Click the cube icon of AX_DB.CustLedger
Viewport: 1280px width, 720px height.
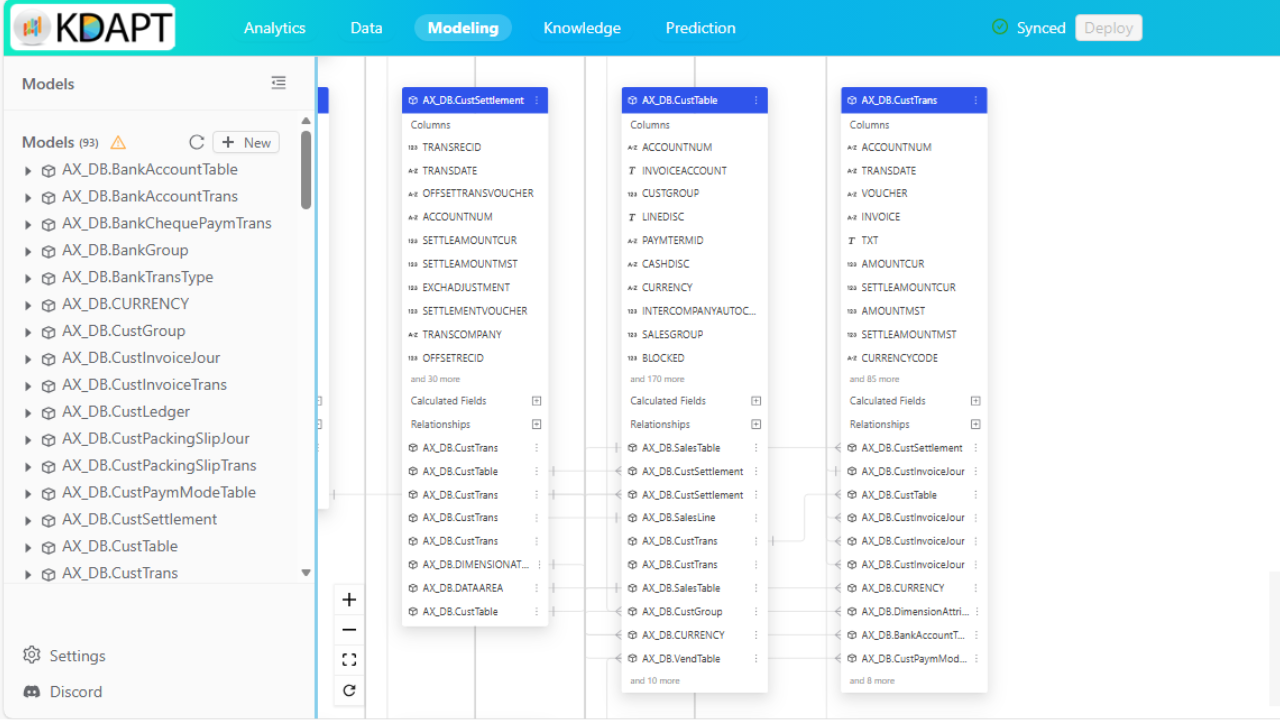(x=48, y=412)
